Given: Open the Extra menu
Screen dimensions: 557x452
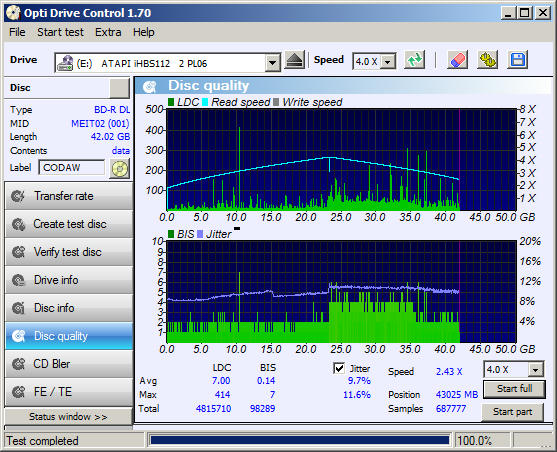Looking at the screenshot, I should pyautogui.click(x=108, y=32).
